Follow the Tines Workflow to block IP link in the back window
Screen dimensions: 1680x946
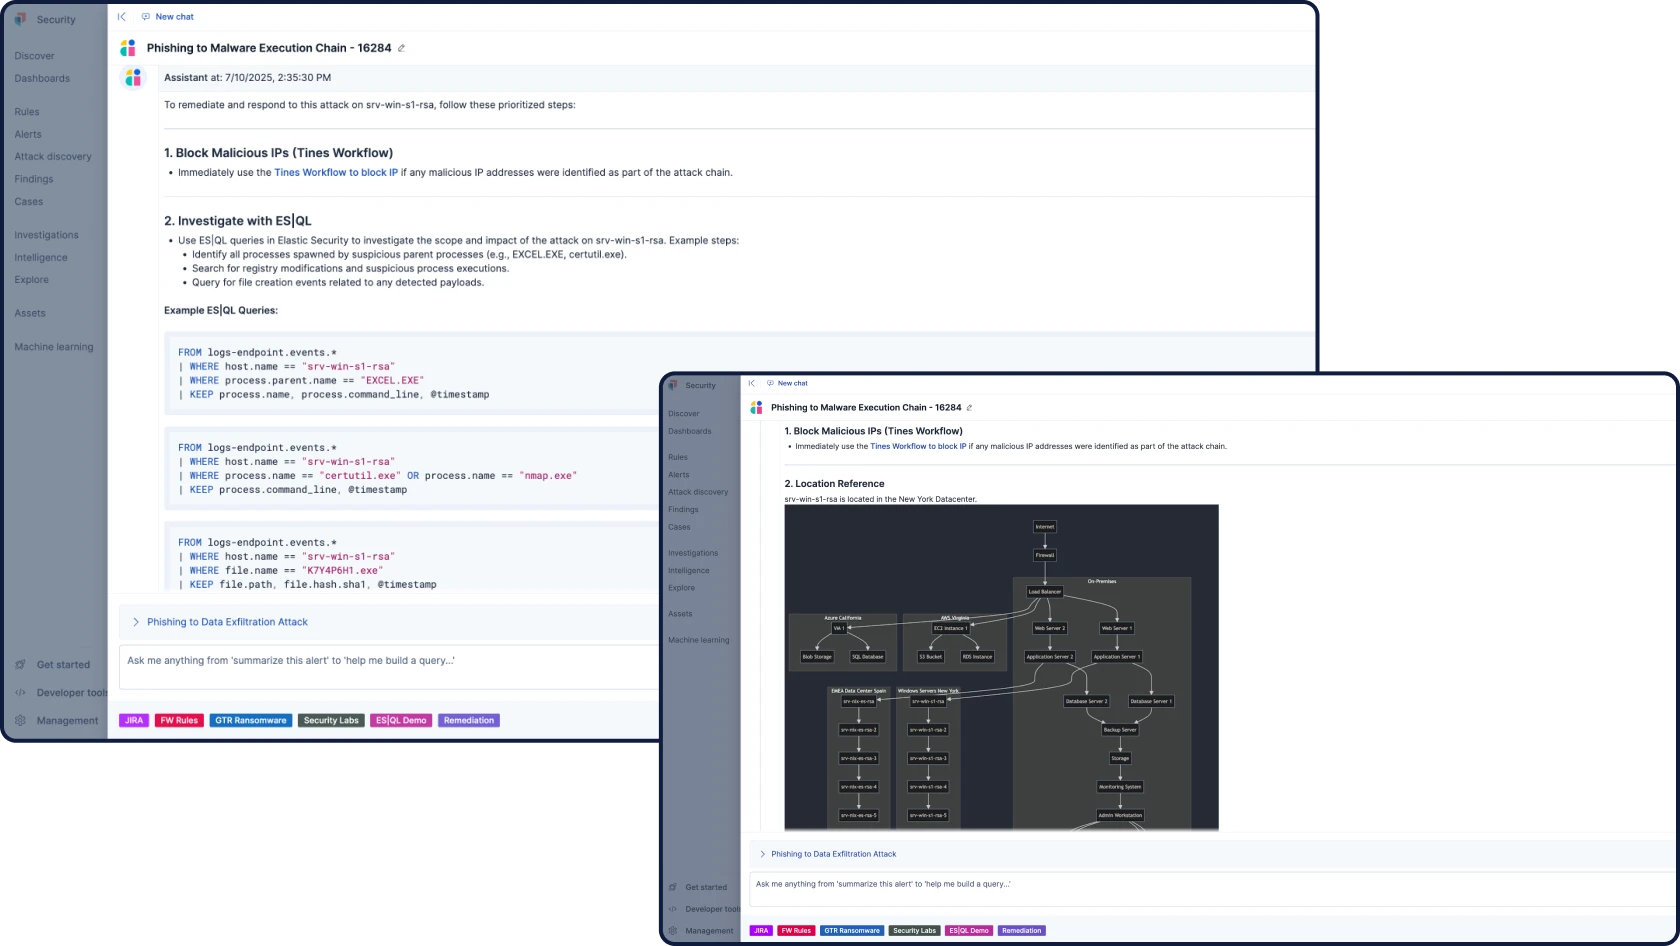click(x=336, y=173)
